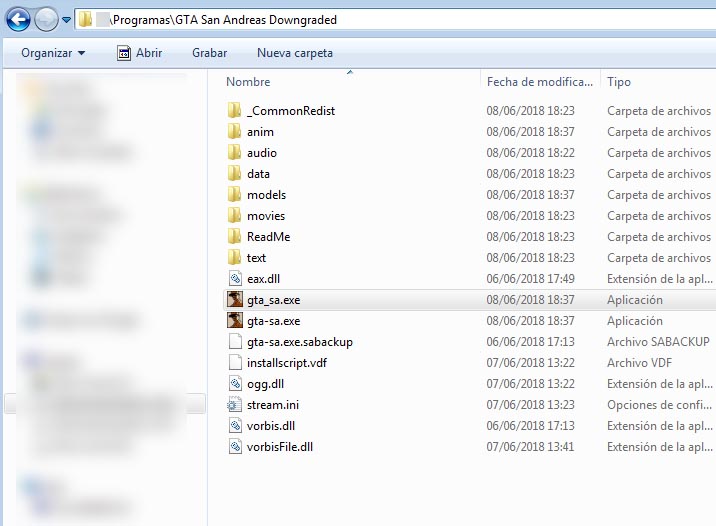Click the vorbisFile.dll file icon
Viewport: 716px width, 526px height.
tap(235, 447)
